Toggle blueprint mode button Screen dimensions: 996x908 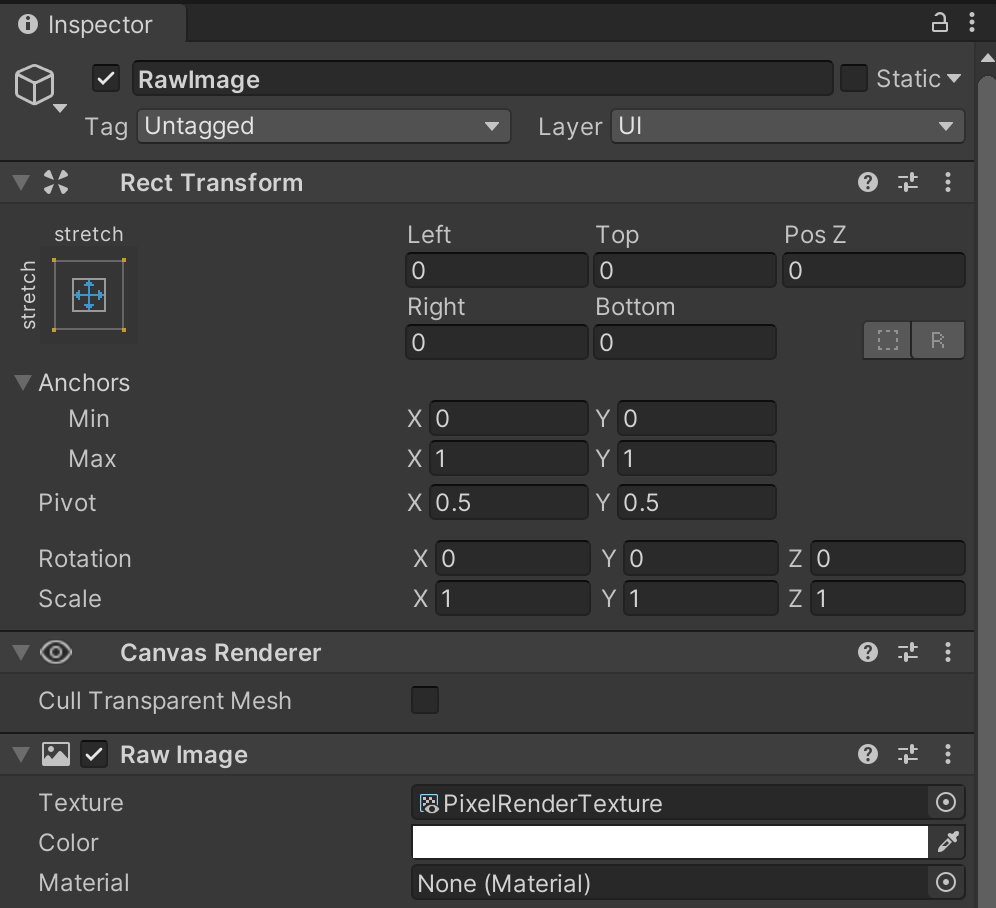click(x=887, y=340)
